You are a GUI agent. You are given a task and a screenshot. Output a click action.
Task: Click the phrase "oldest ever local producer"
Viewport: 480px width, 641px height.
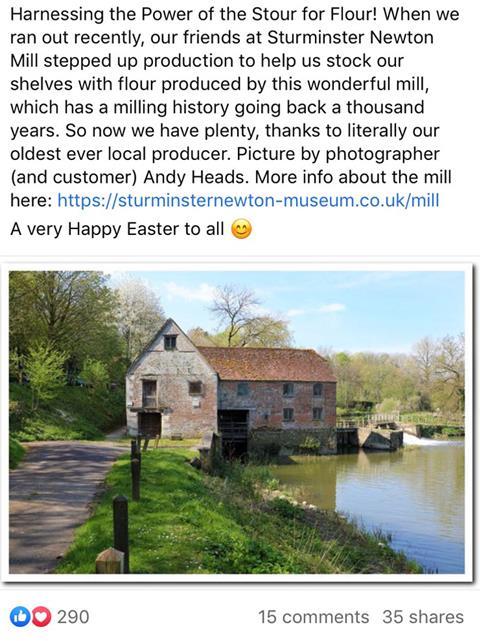(119, 154)
